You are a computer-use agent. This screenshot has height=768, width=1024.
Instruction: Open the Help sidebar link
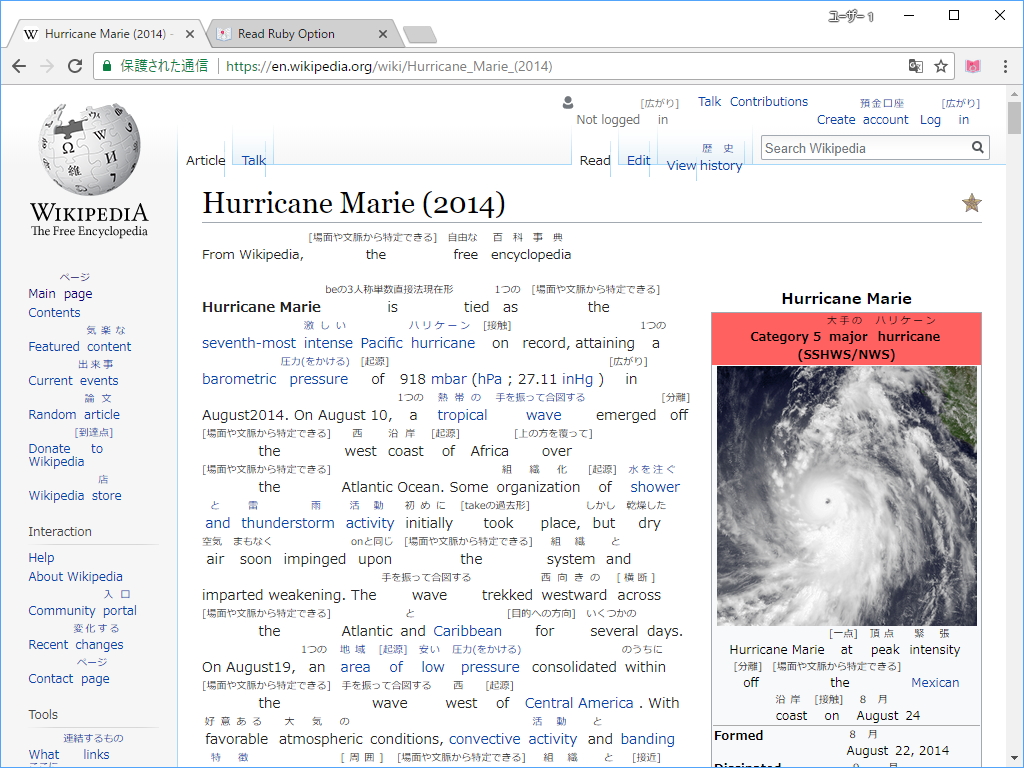[41, 557]
